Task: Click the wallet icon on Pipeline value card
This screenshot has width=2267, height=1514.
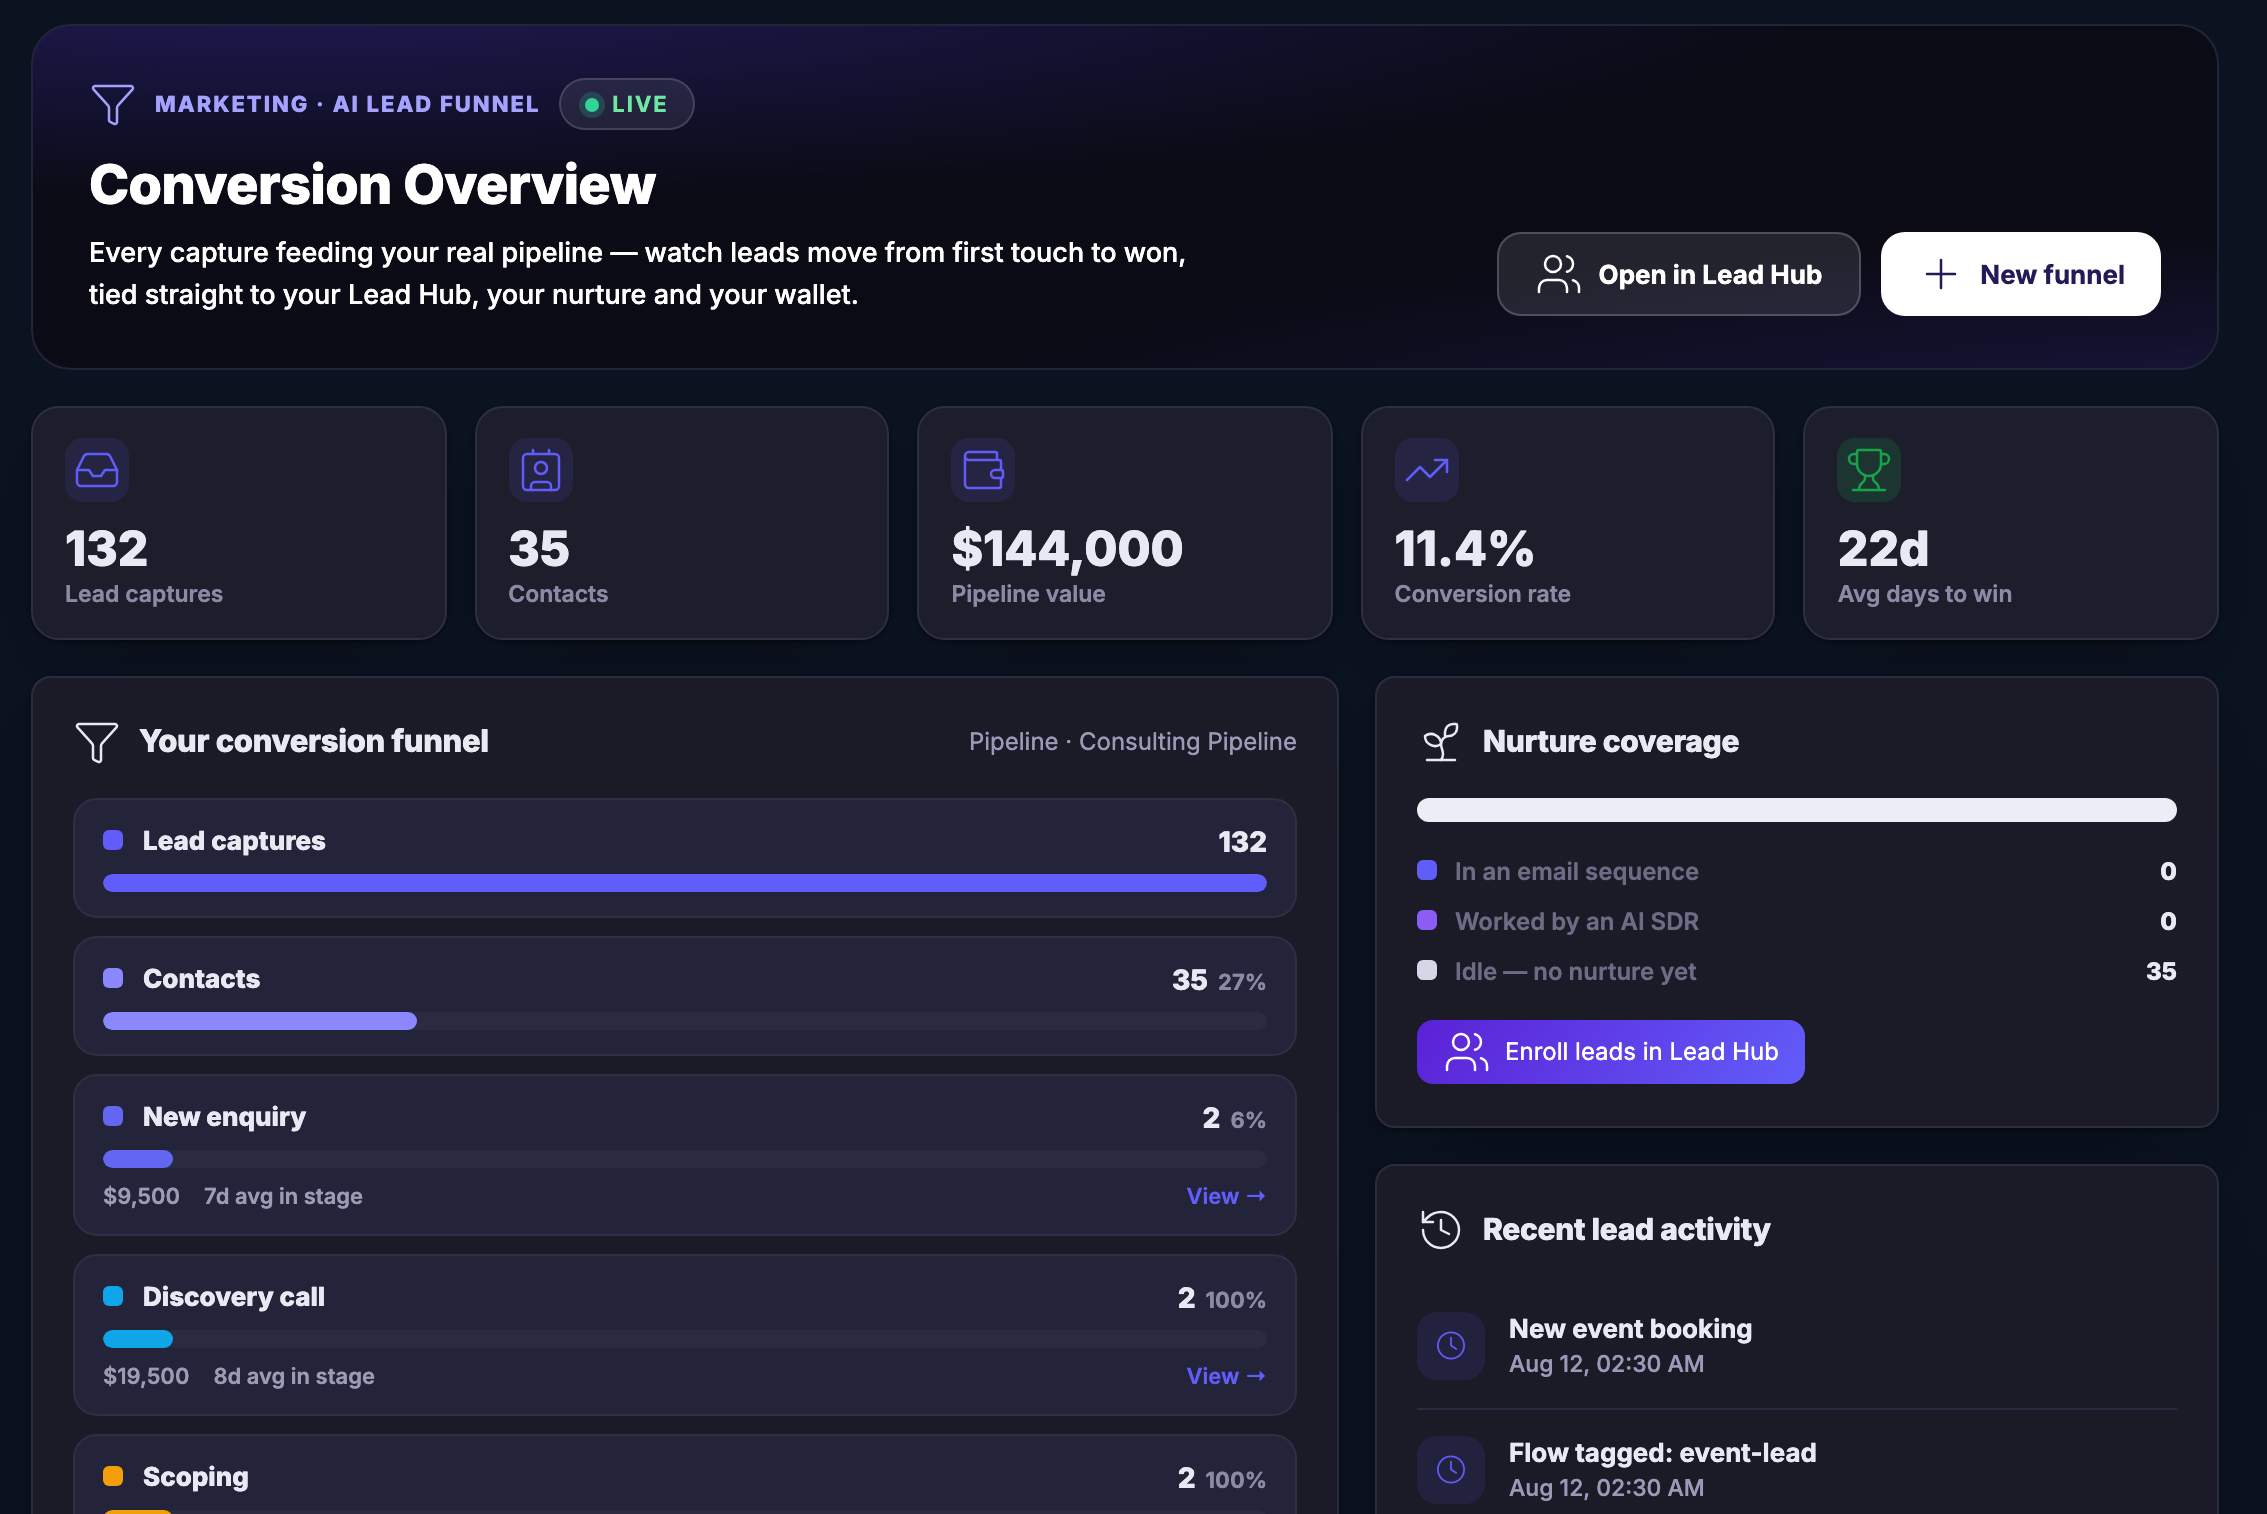Action: tap(983, 470)
